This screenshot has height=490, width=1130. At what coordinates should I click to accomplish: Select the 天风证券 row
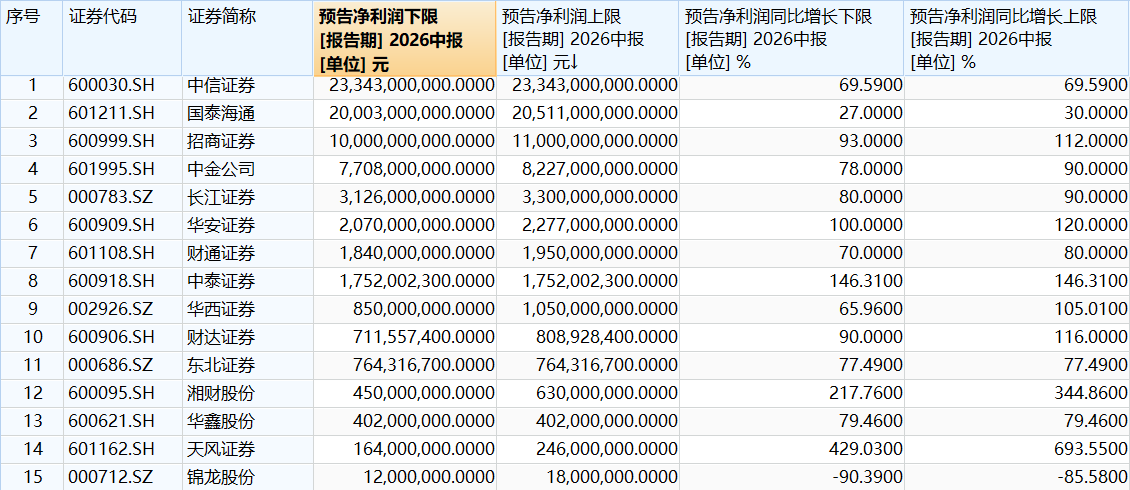(565, 449)
